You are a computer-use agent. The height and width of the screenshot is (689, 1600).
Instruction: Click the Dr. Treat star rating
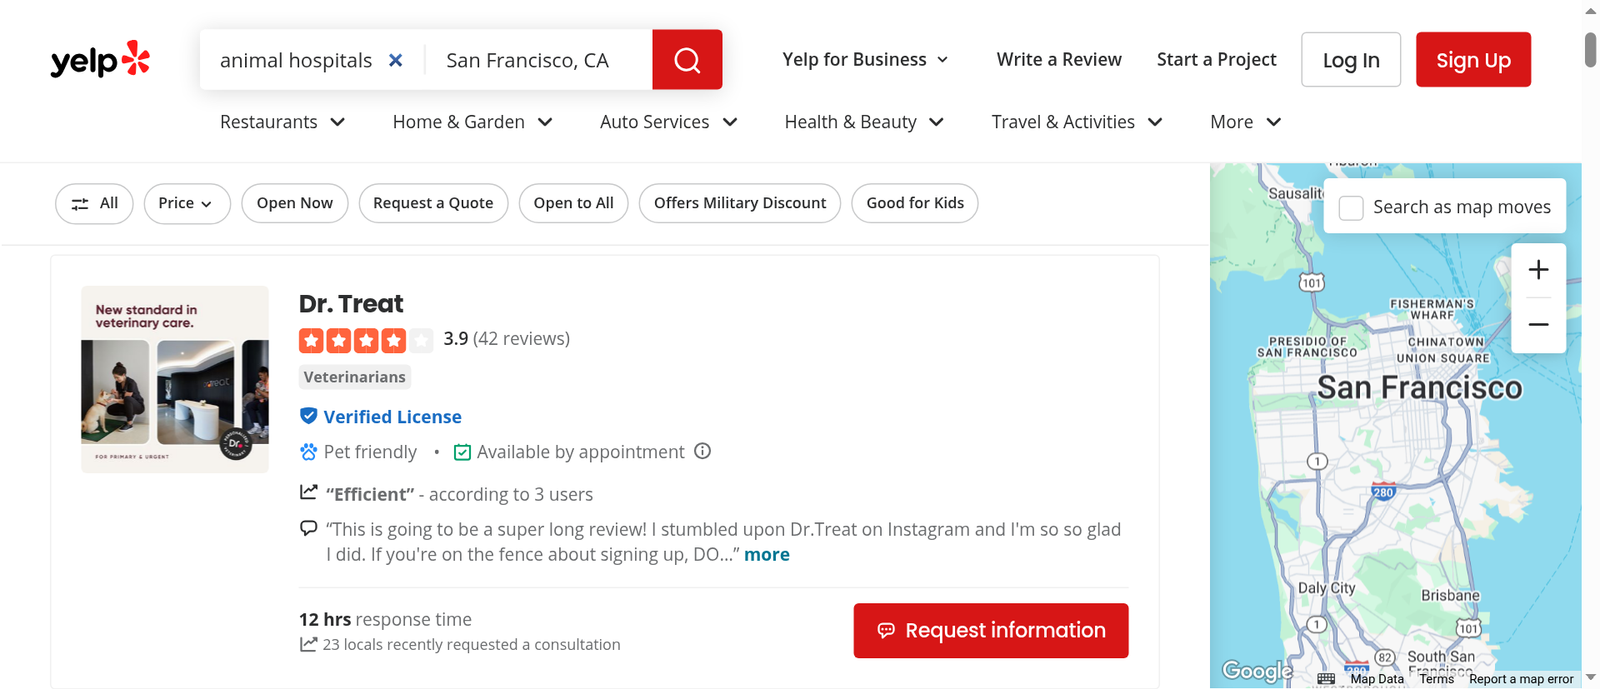coord(366,341)
